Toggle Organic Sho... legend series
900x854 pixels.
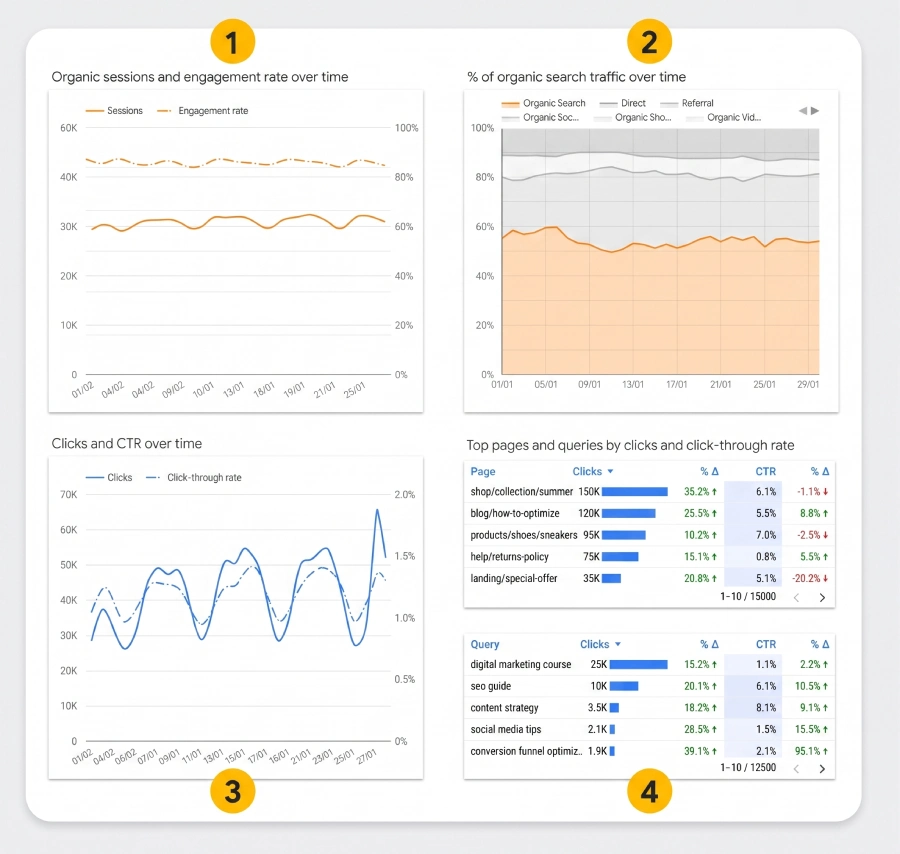[x=633, y=118]
